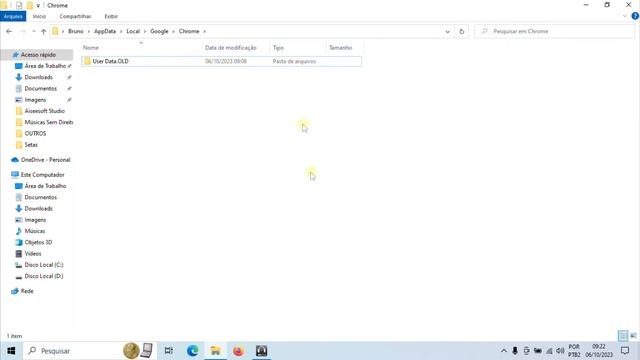Image resolution: width=640 pixels, height=360 pixels.
Task: Open the Músicas Sem Direitos folder
Action: pyautogui.click(x=49, y=122)
